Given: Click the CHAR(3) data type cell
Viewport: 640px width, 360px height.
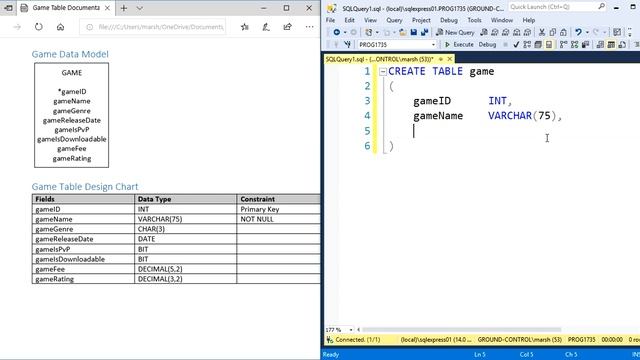Looking at the screenshot, I should tap(185, 229).
